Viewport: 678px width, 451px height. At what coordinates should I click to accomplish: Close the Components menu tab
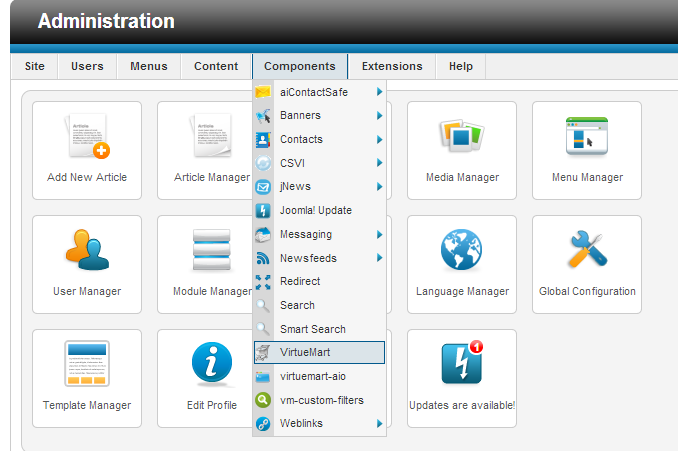pyautogui.click(x=300, y=66)
